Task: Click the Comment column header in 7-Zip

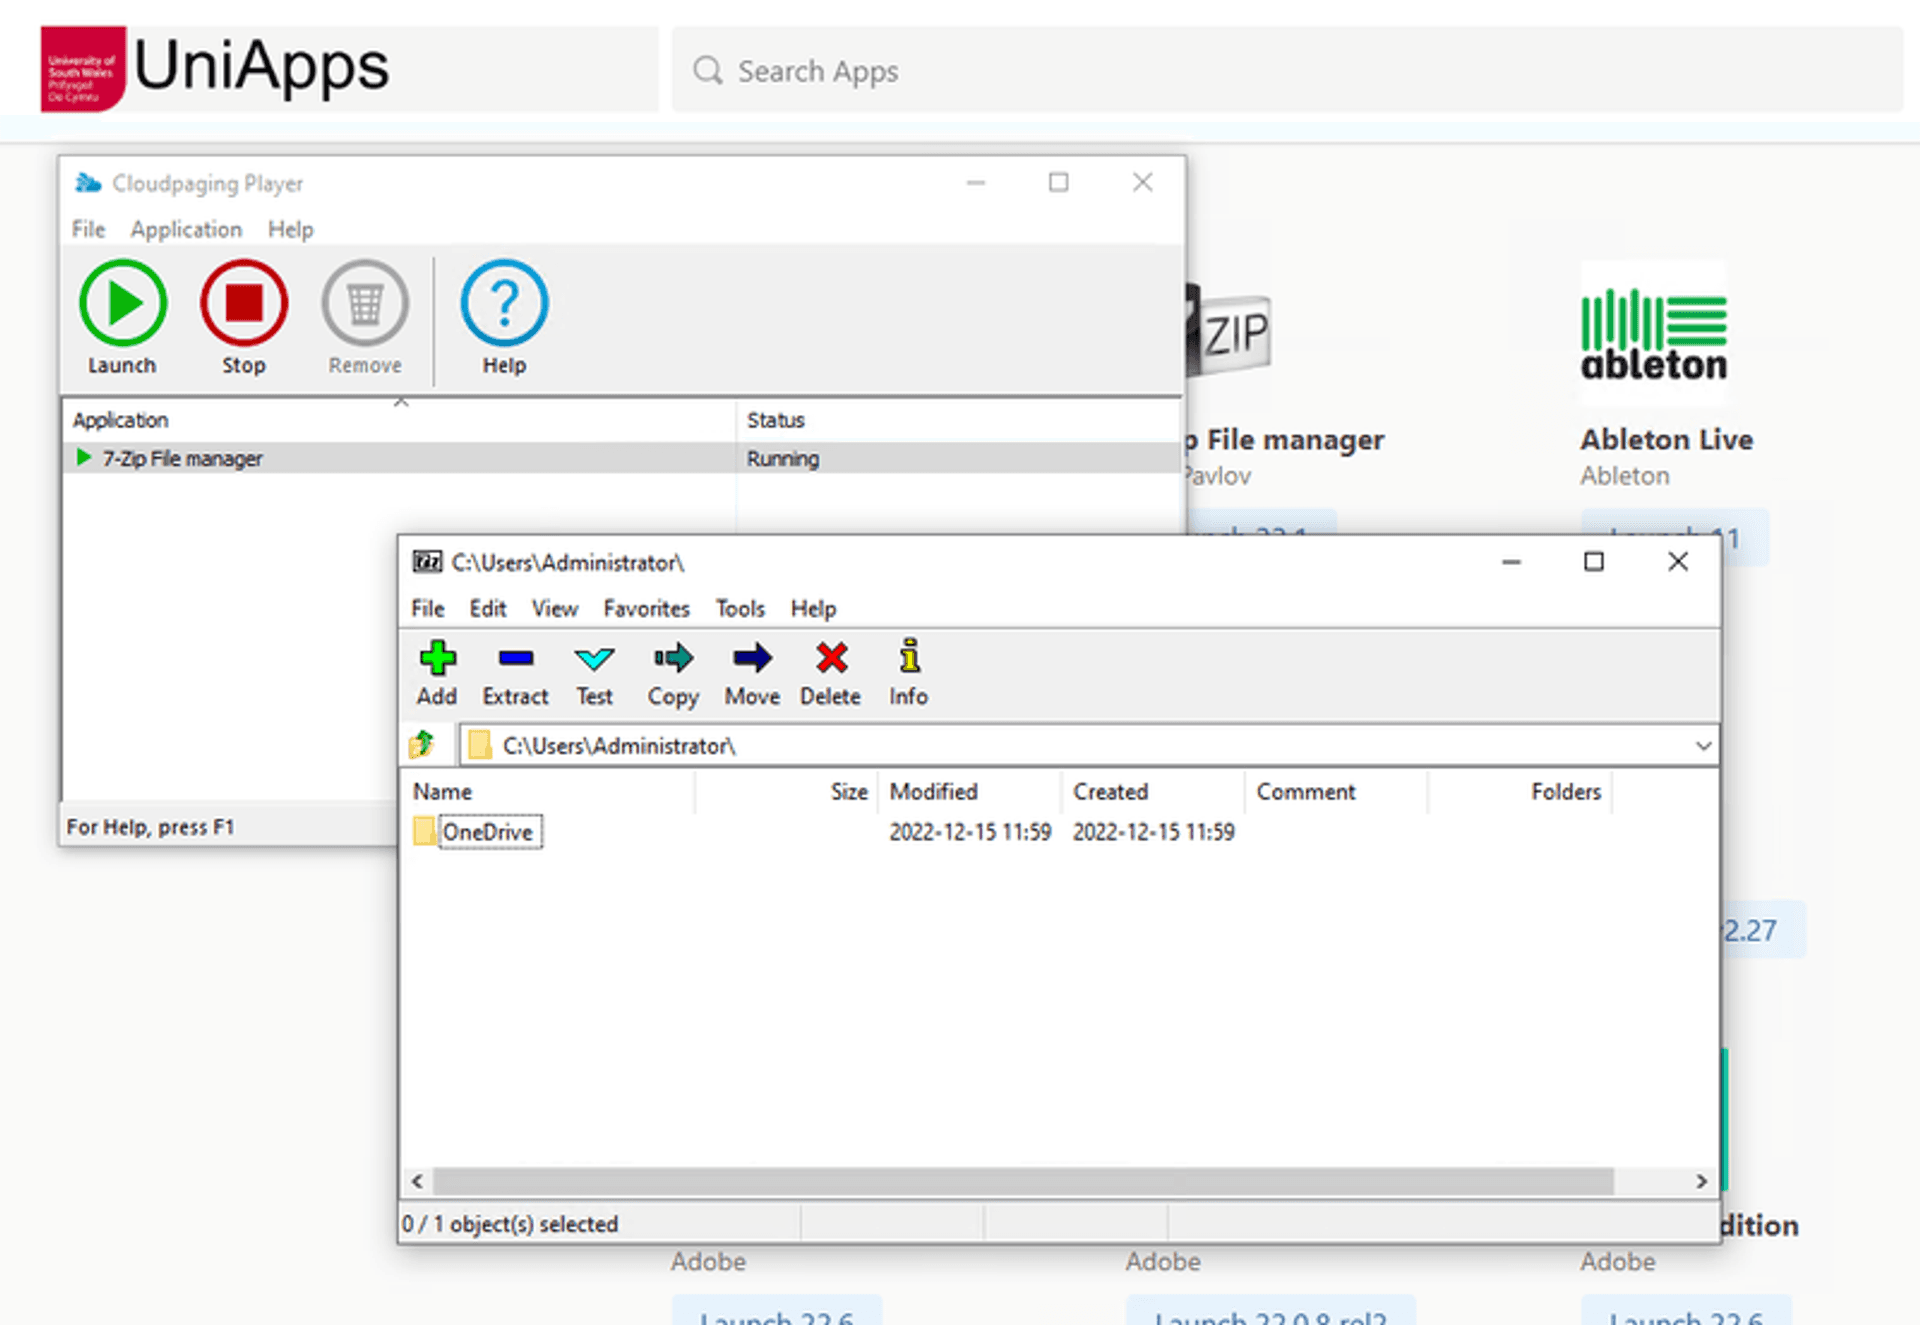Action: pos(1336,791)
